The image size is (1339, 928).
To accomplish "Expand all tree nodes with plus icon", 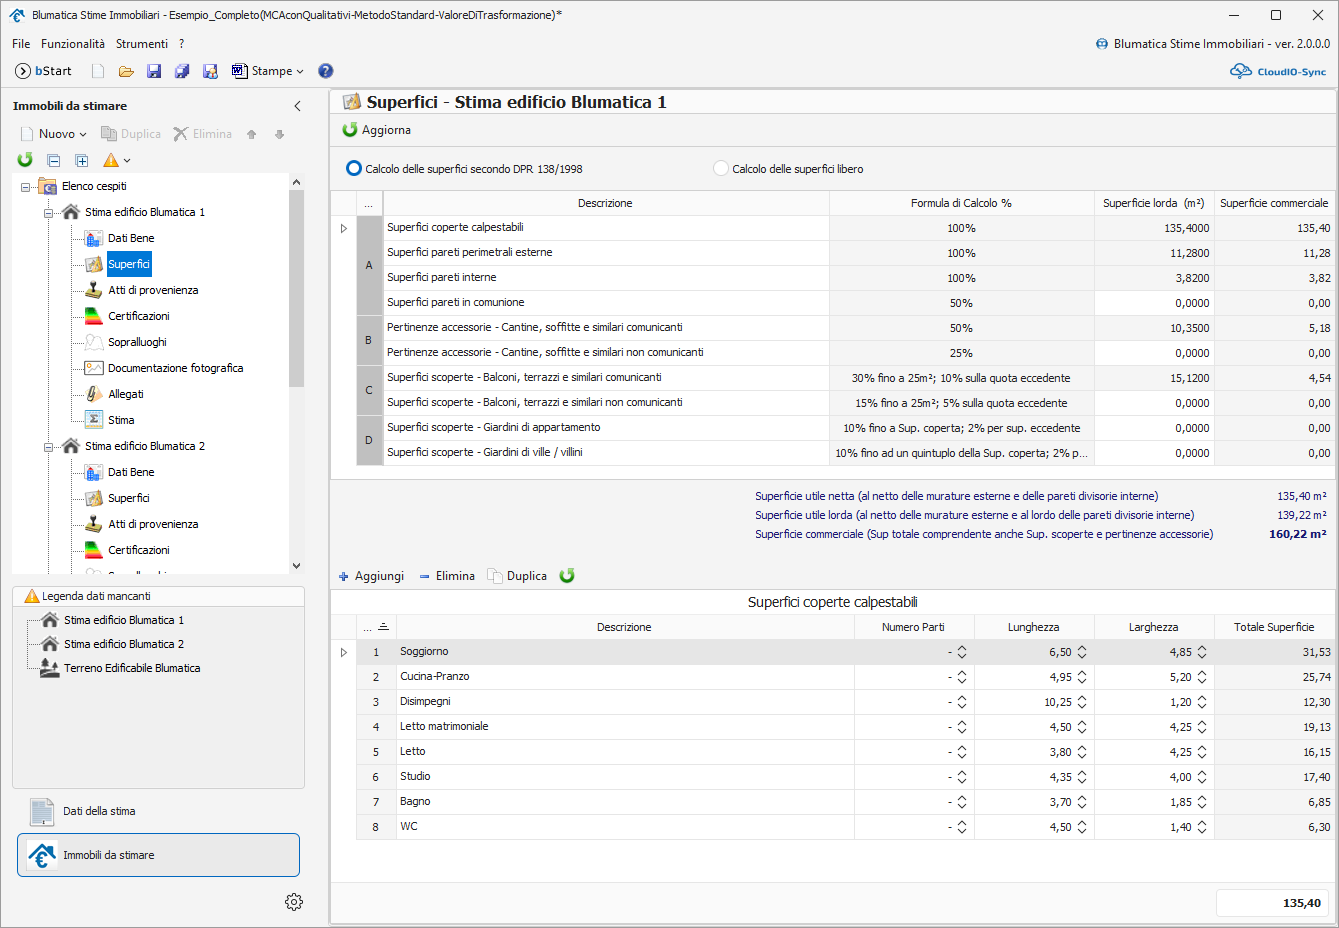I will pyautogui.click(x=82, y=160).
